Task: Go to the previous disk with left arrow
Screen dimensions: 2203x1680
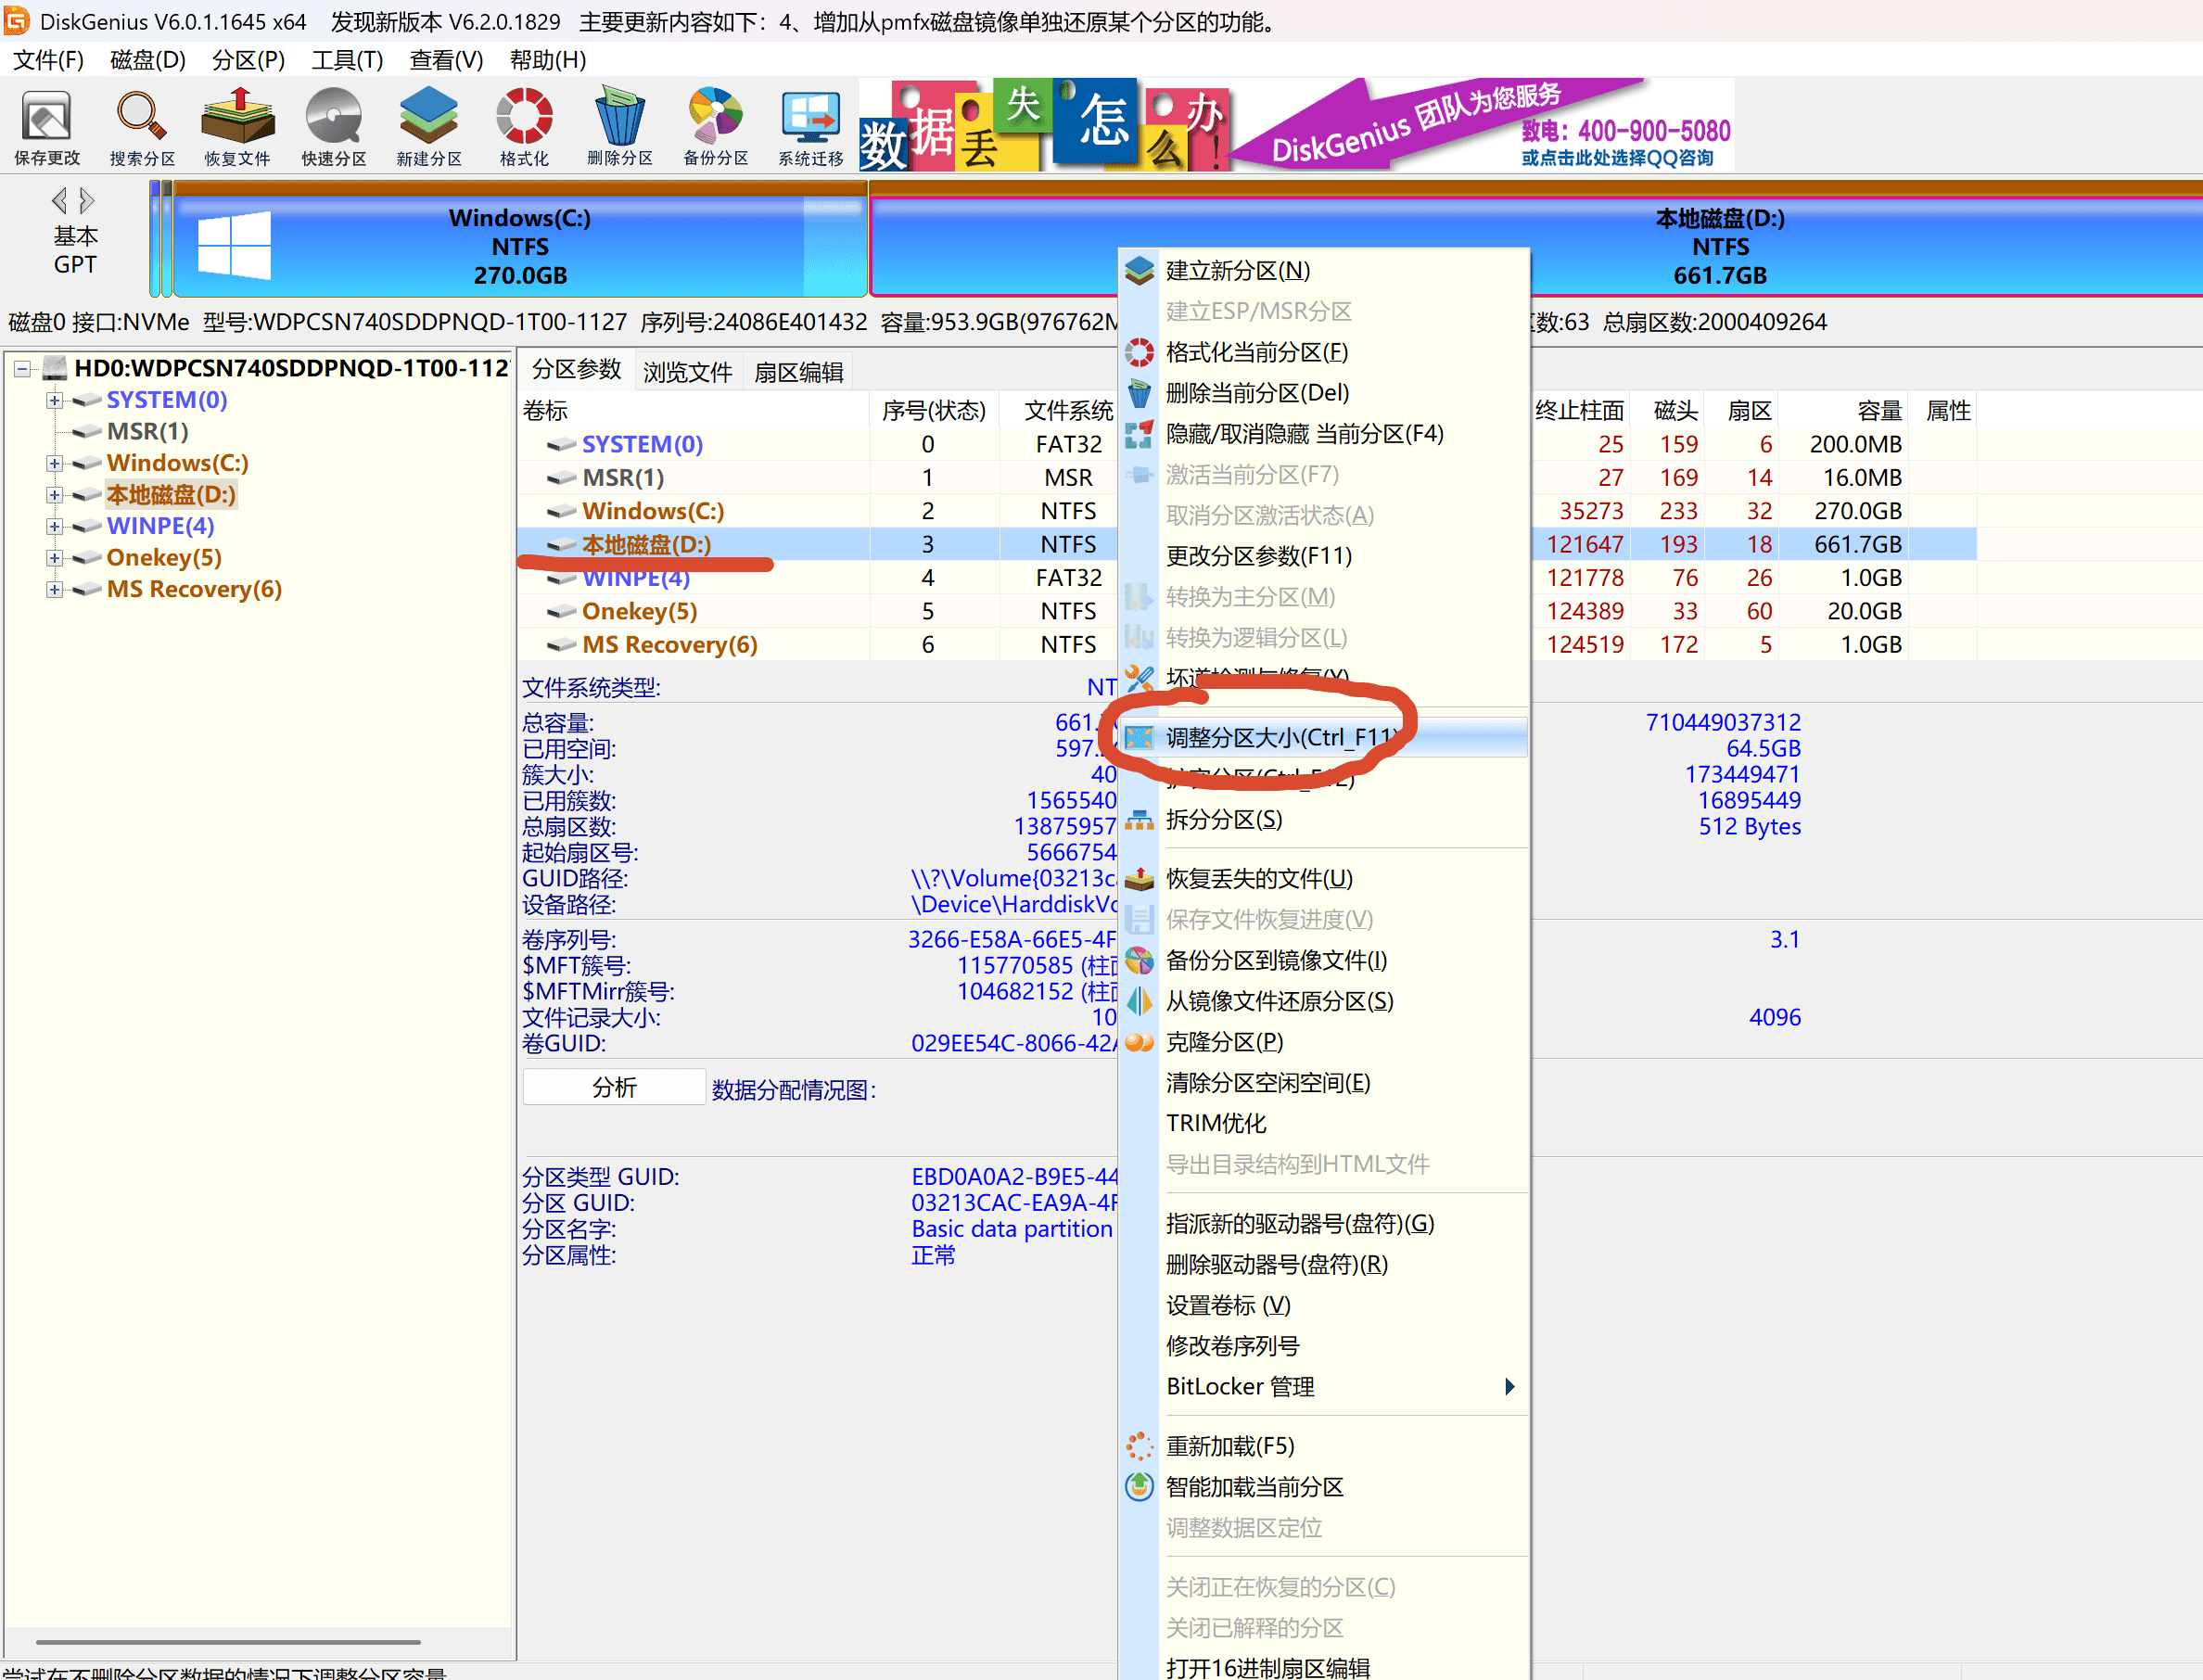Action: (x=60, y=201)
